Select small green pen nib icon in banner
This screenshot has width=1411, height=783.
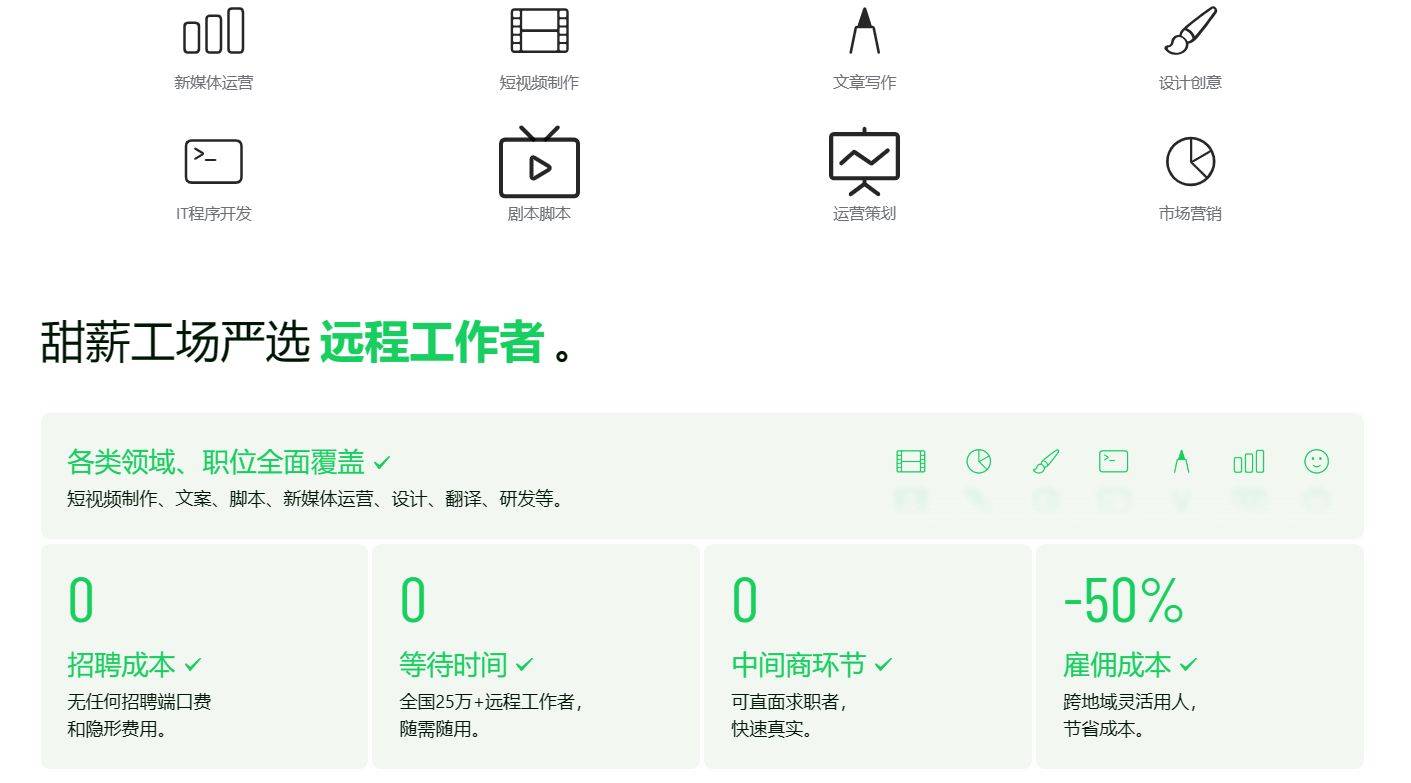pyautogui.click(x=1181, y=461)
